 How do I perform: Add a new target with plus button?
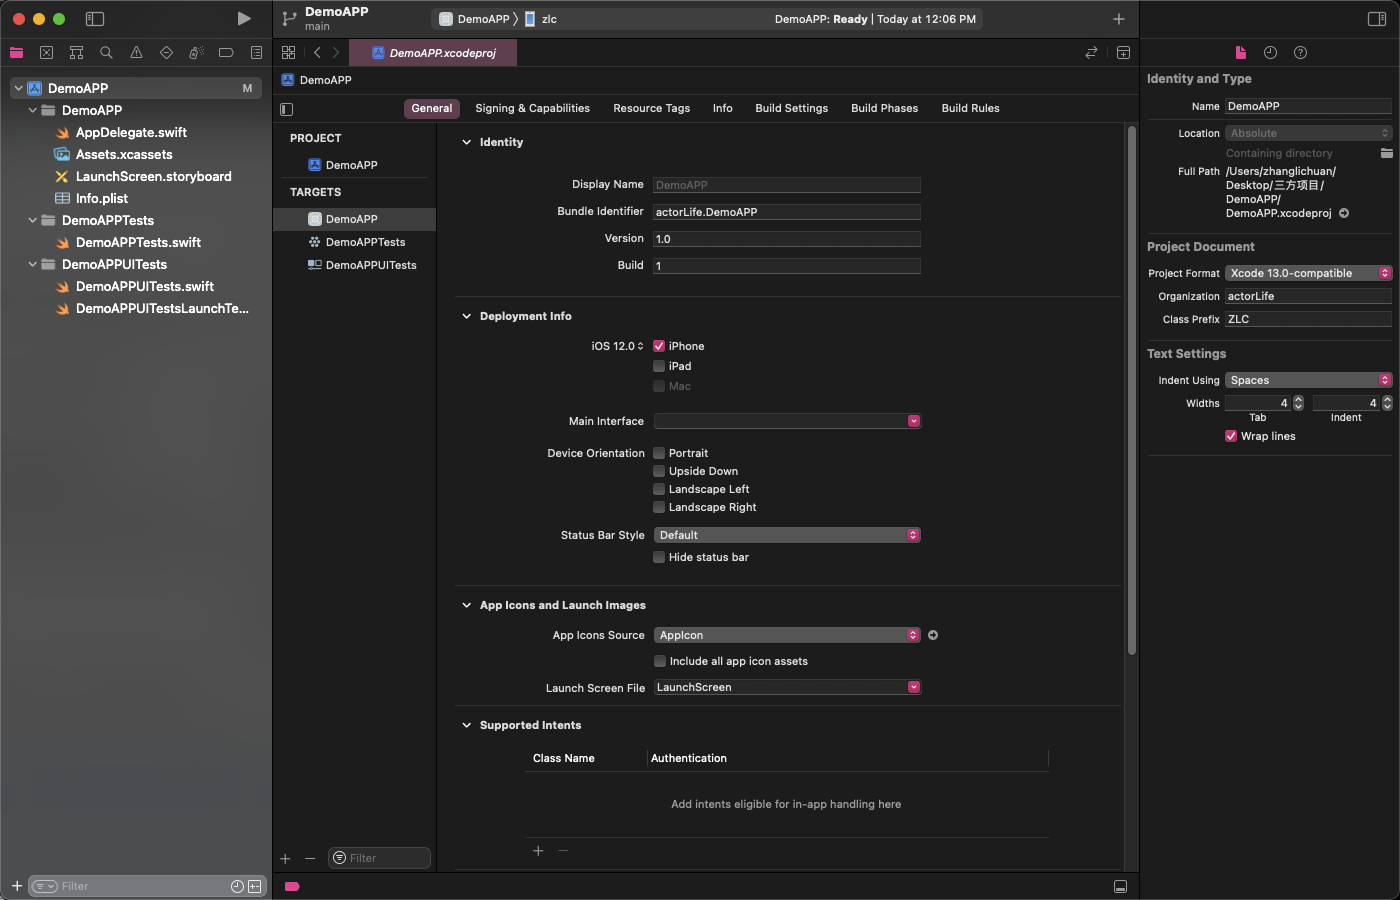click(285, 859)
